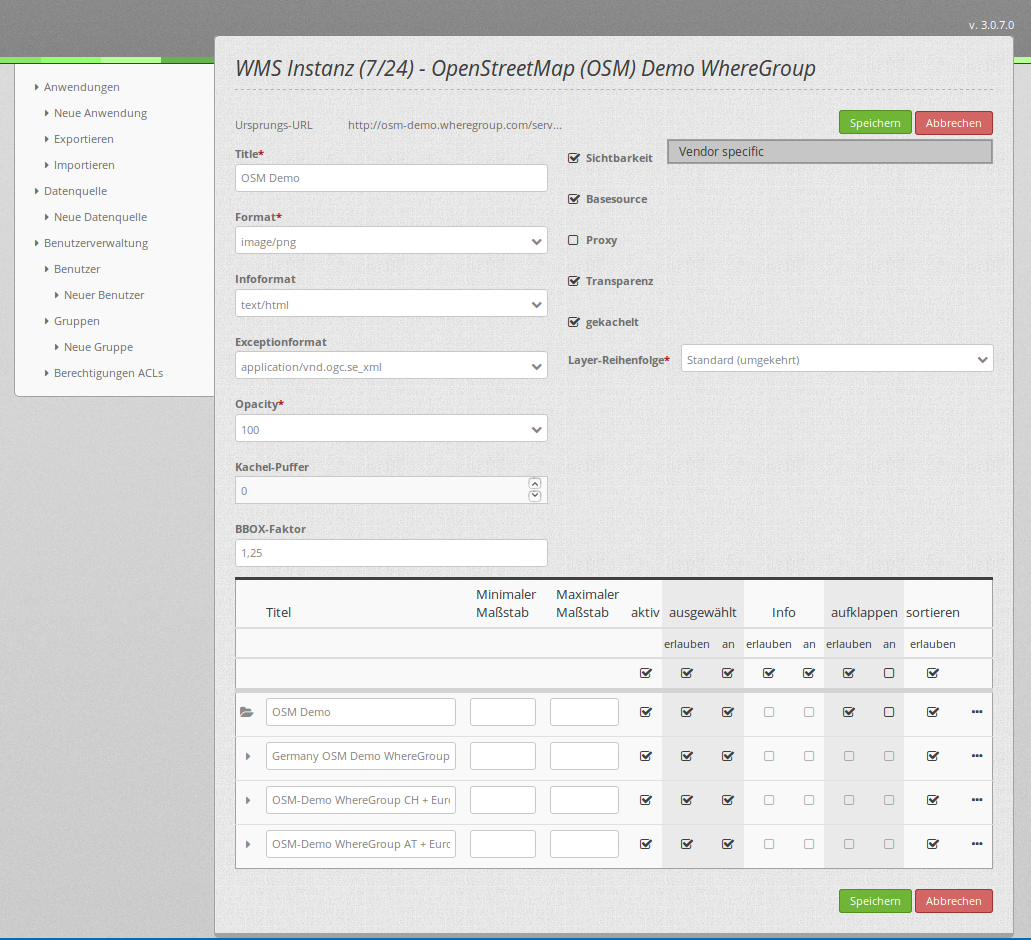Open three-dots menu for OSM-Demo CH row
The image size is (1031, 940).
(976, 800)
